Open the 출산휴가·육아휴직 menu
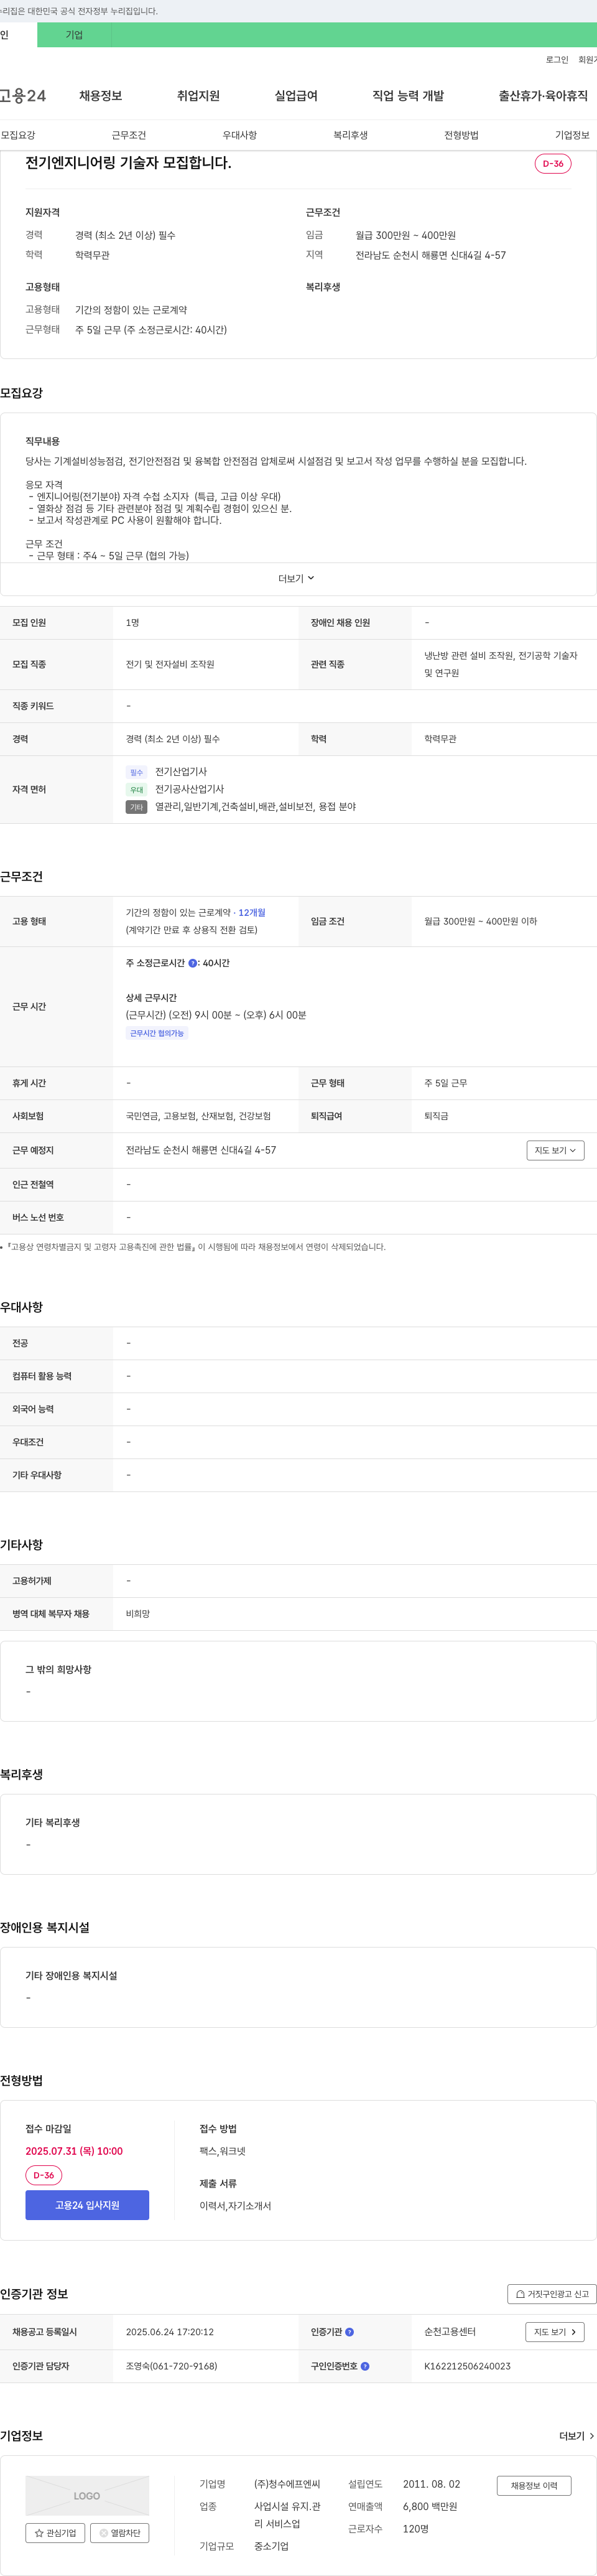Viewport: 597px width, 2576px height. 543,96
